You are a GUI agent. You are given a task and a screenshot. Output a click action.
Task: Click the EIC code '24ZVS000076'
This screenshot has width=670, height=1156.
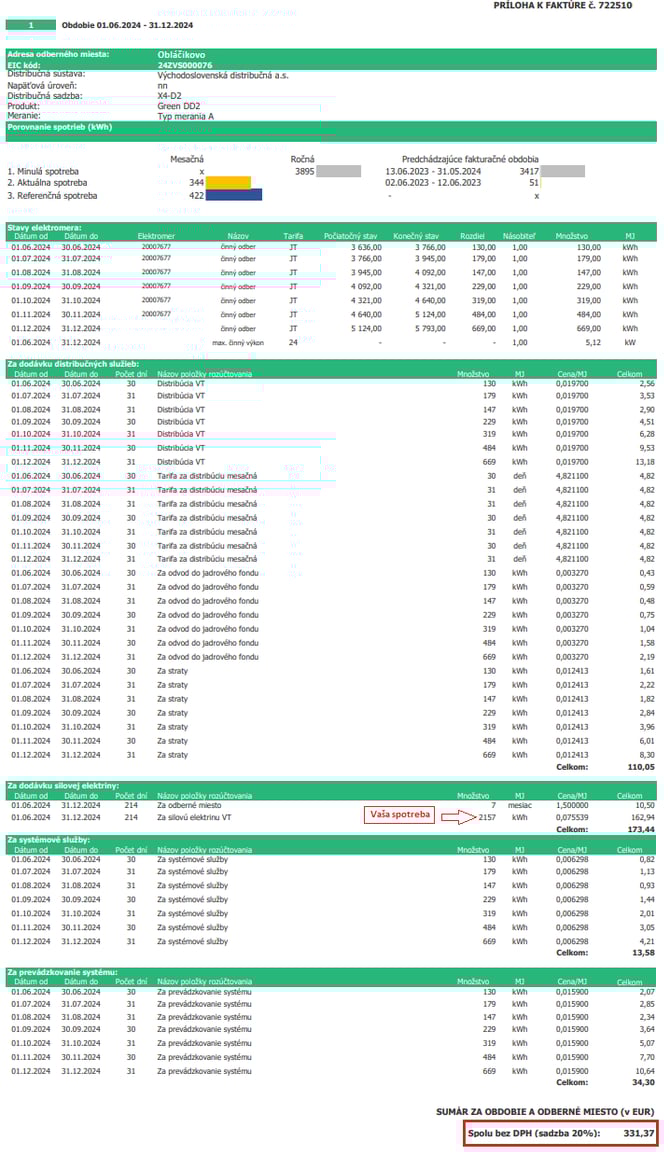(185, 65)
